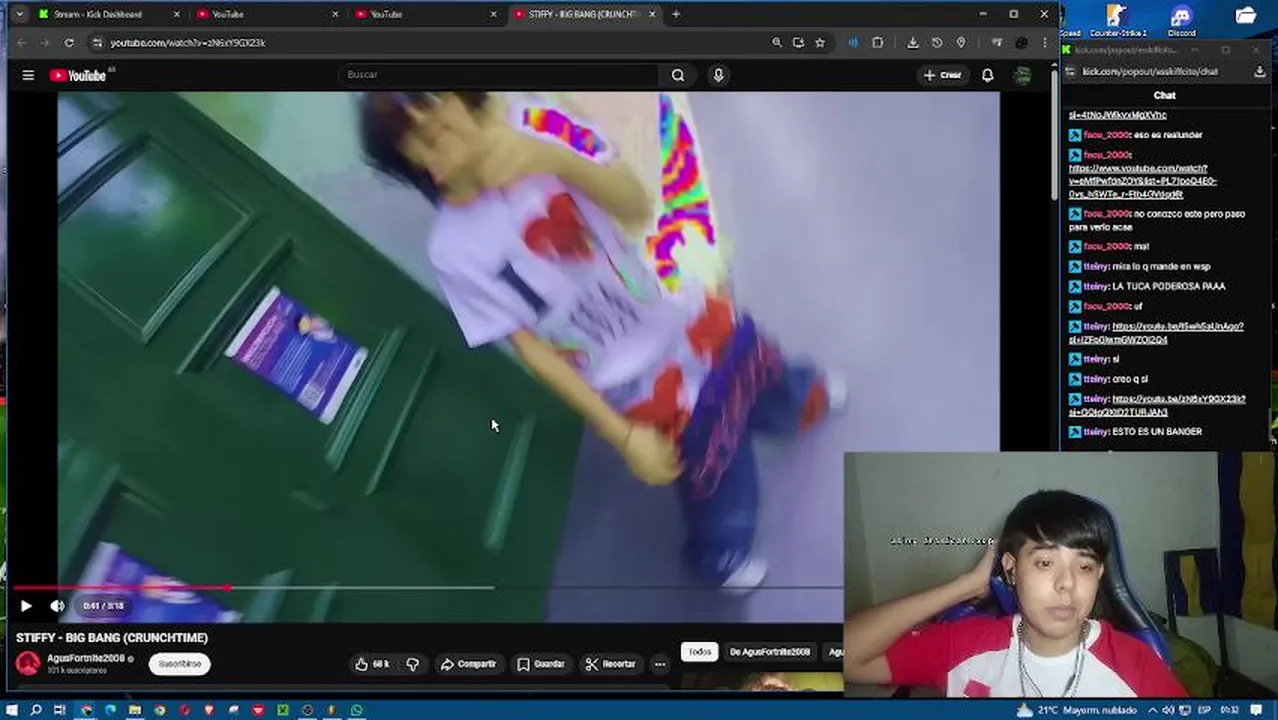This screenshot has width=1278, height=720.
Task: Seek on the video progress bar
Action: pyautogui.click(x=428, y=588)
